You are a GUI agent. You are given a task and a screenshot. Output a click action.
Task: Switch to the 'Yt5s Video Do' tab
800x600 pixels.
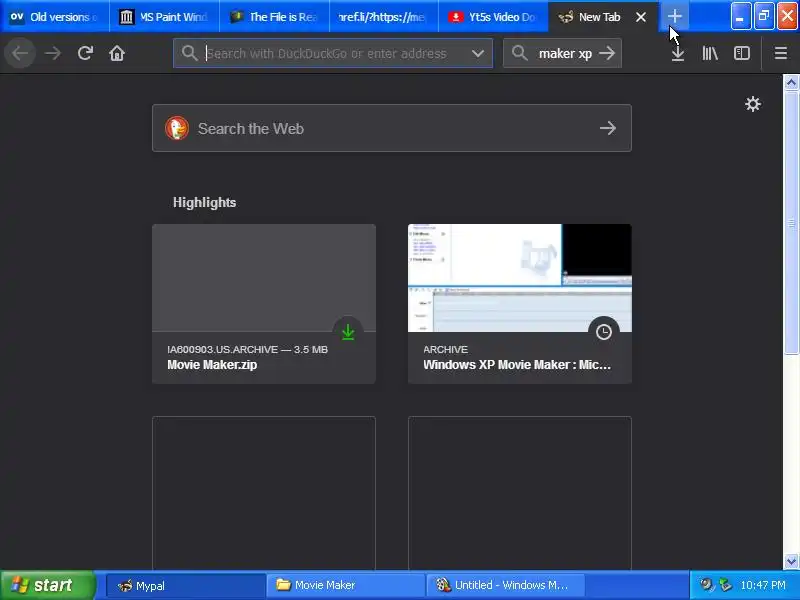[493, 17]
